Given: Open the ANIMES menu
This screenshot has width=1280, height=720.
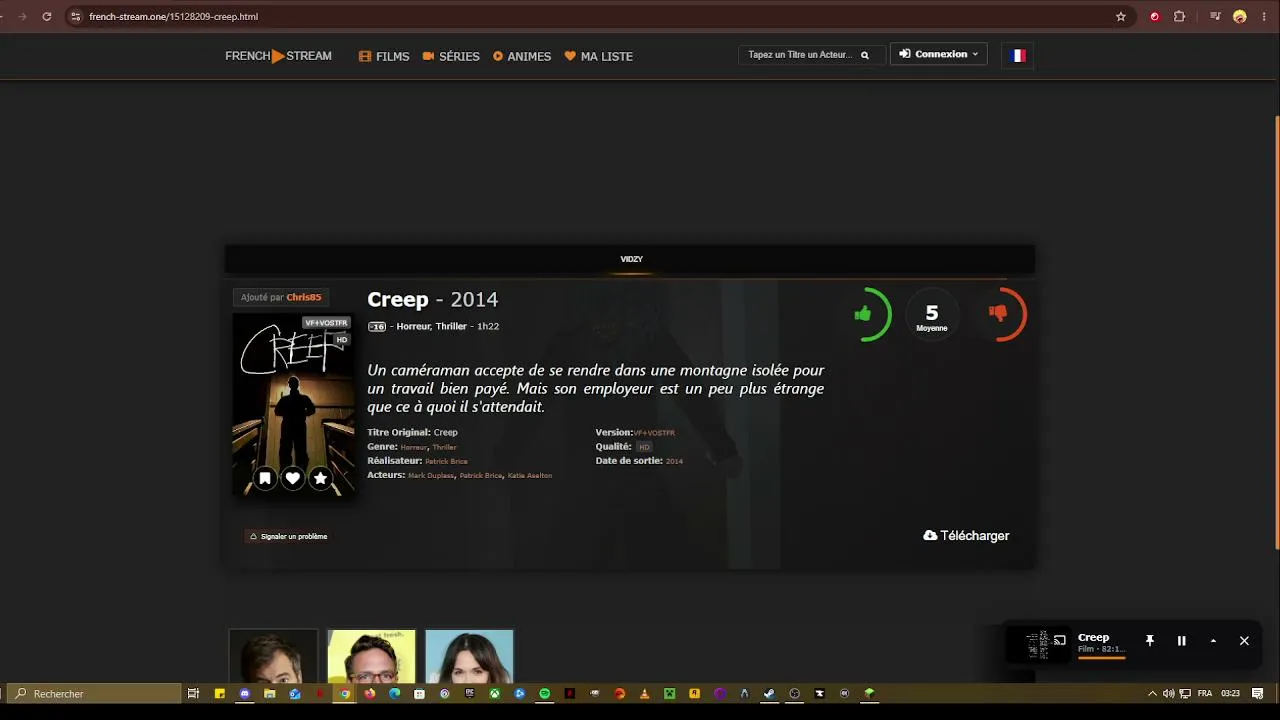Looking at the screenshot, I should [522, 56].
